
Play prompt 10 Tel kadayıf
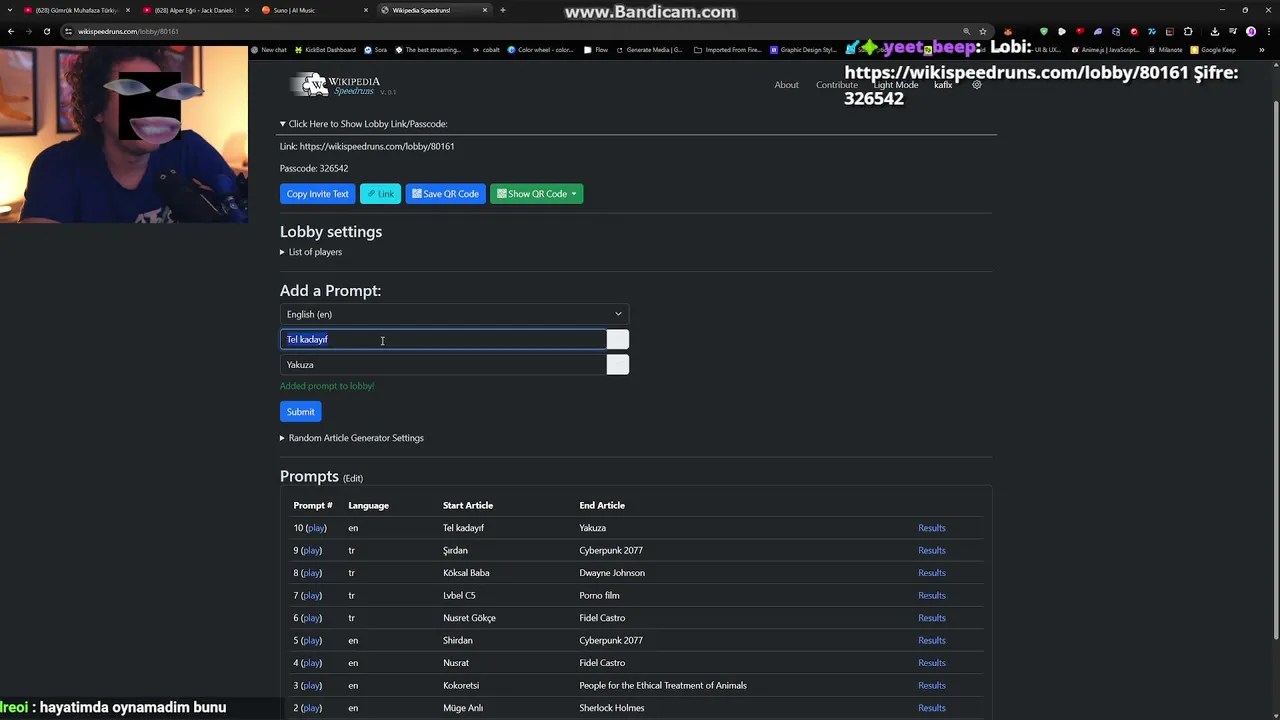tap(316, 528)
